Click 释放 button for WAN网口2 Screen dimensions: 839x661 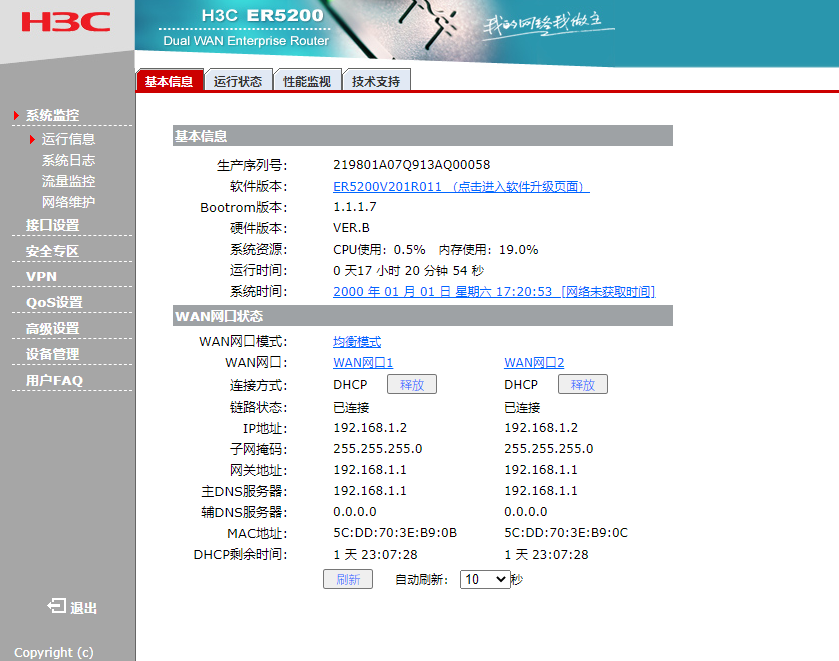pos(583,384)
